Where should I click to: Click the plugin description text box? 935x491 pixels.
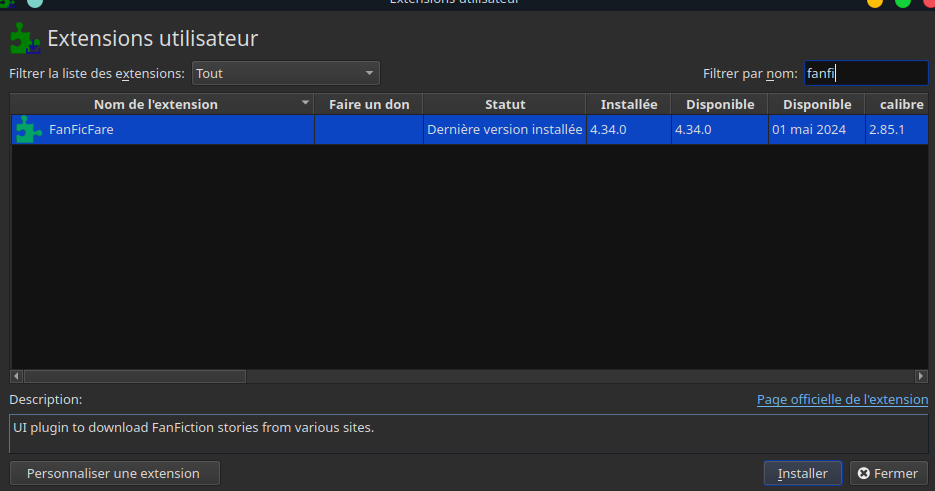(469, 434)
